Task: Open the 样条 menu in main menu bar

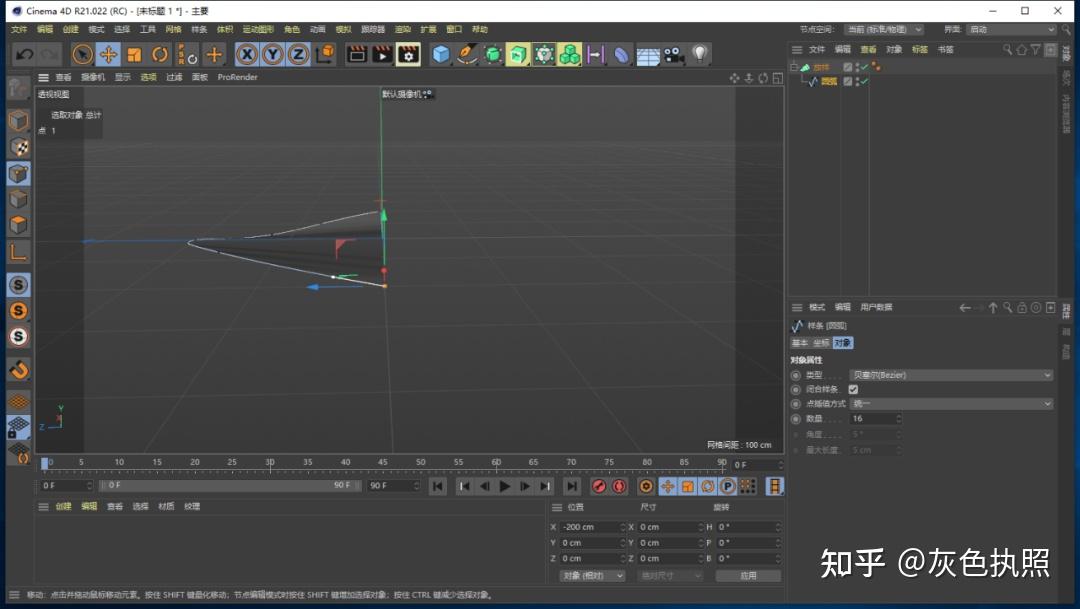Action: click(x=199, y=30)
